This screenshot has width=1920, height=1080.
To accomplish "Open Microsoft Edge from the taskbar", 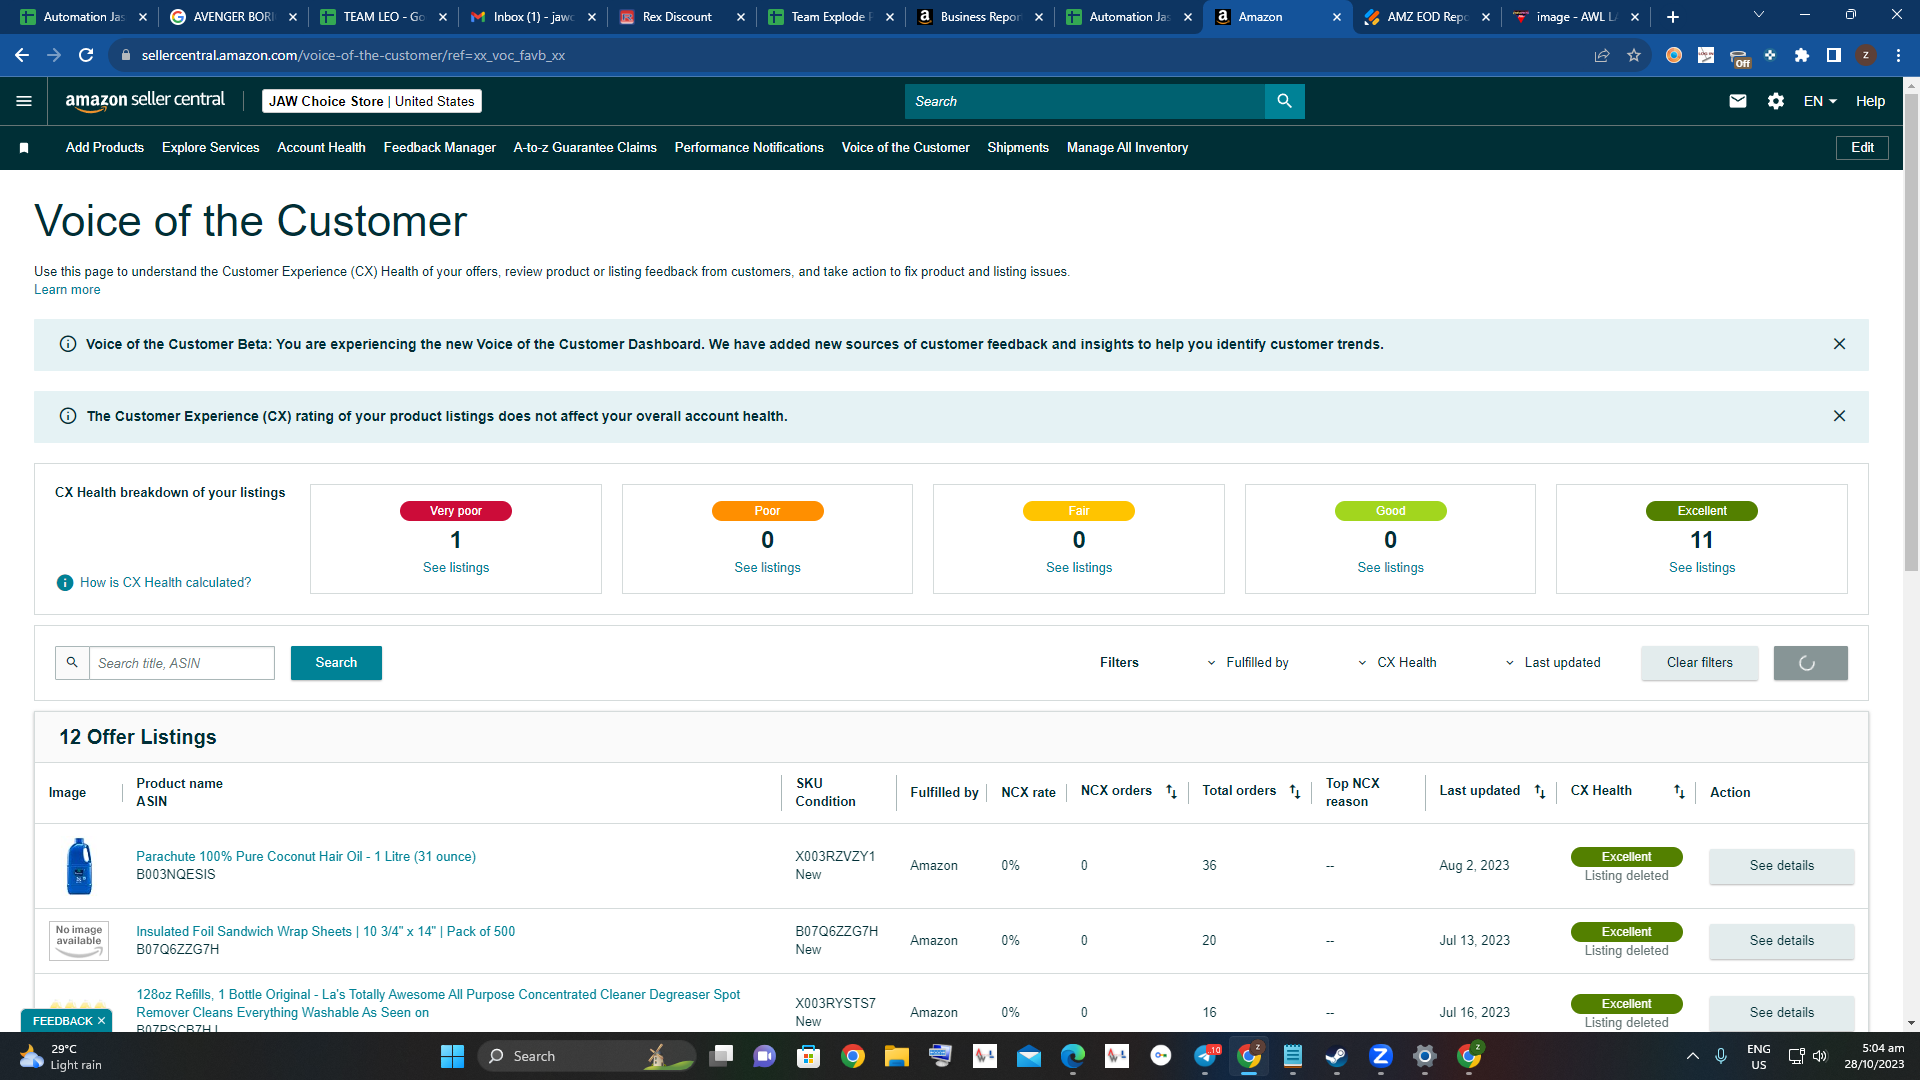I will (x=1073, y=1056).
